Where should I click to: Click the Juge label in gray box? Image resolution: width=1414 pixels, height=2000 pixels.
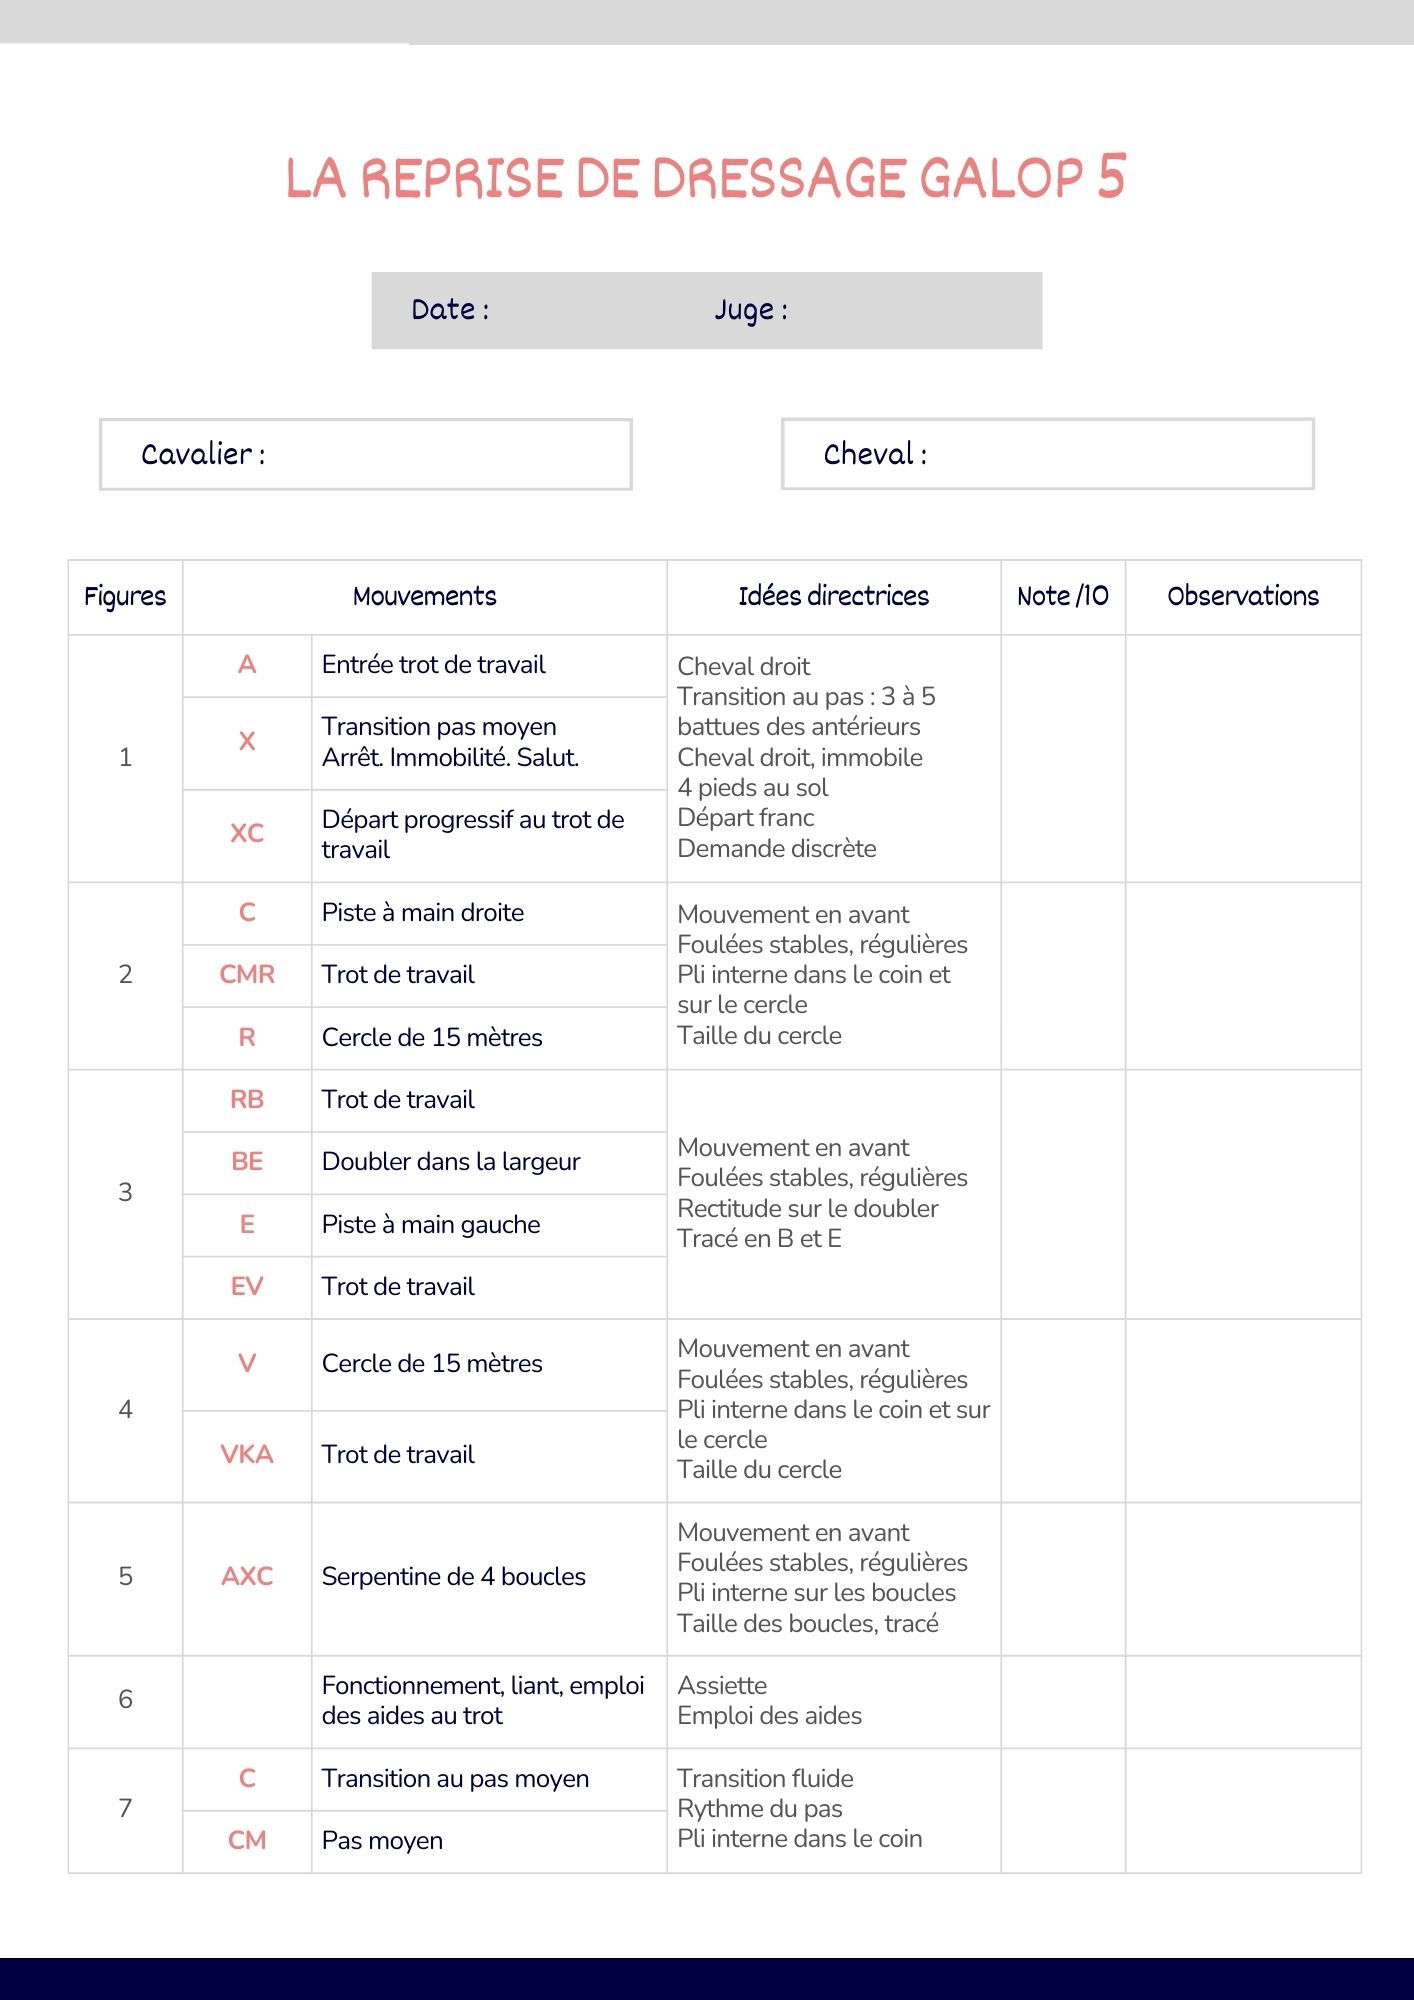[x=750, y=310]
